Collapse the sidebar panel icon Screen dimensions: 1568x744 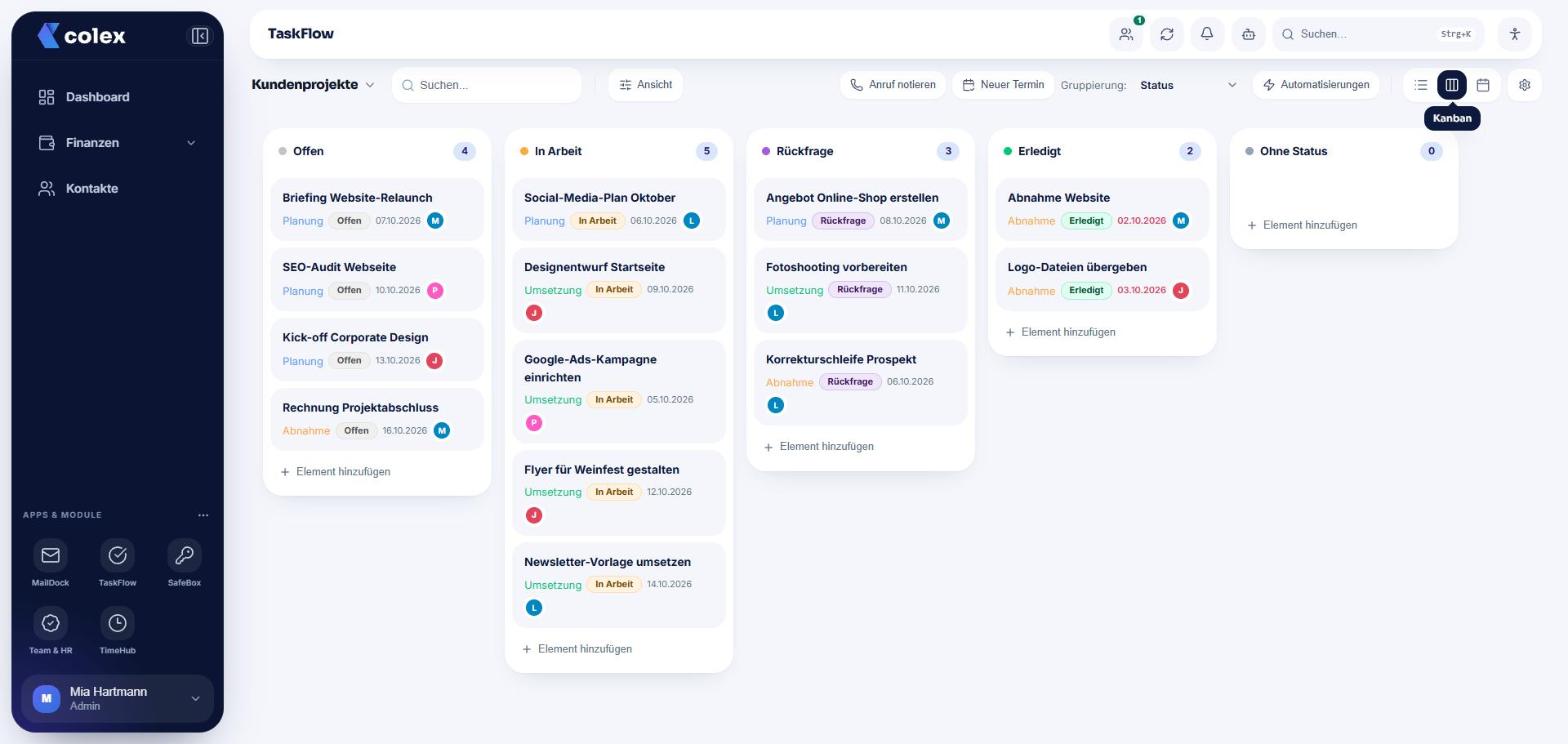pyautogui.click(x=200, y=36)
